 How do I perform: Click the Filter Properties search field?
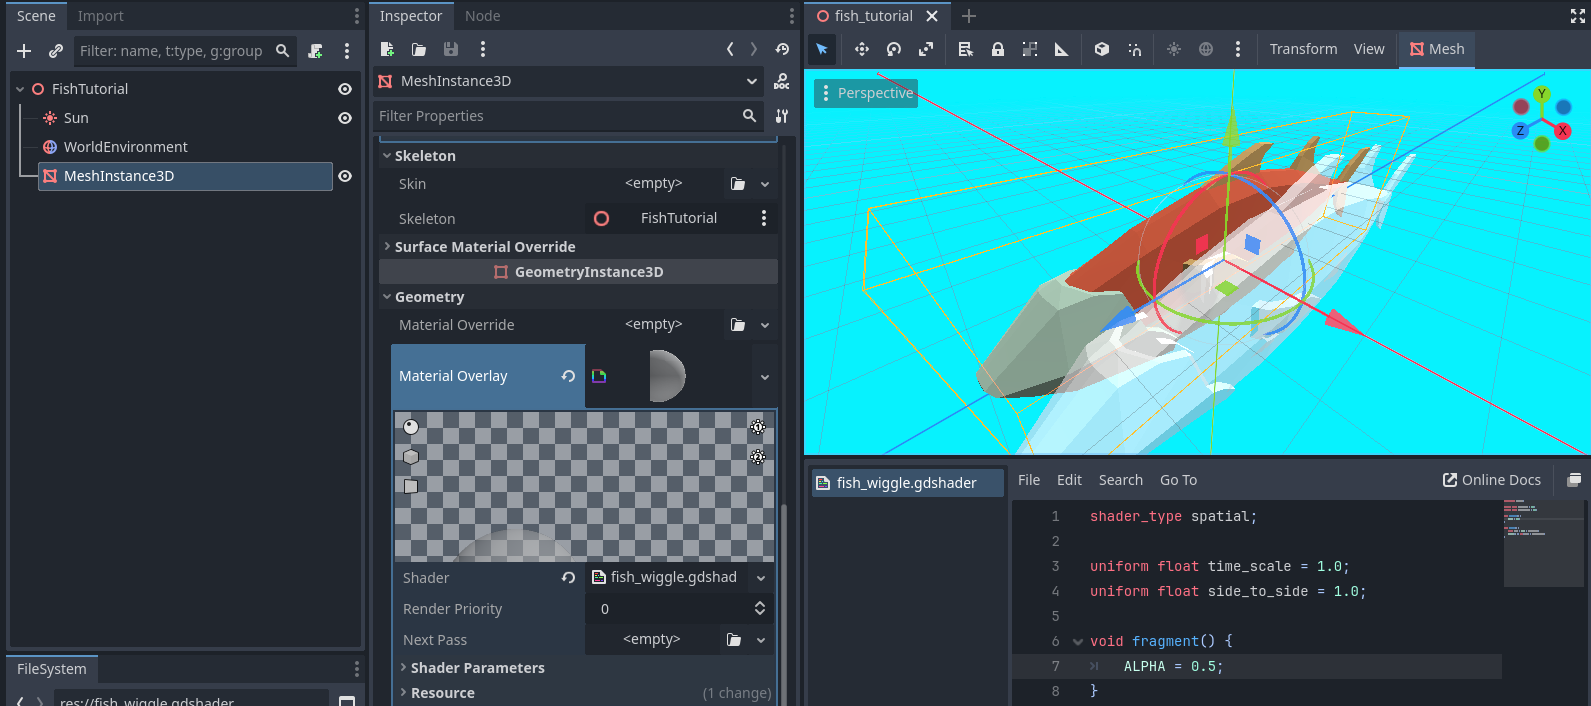click(x=555, y=116)
